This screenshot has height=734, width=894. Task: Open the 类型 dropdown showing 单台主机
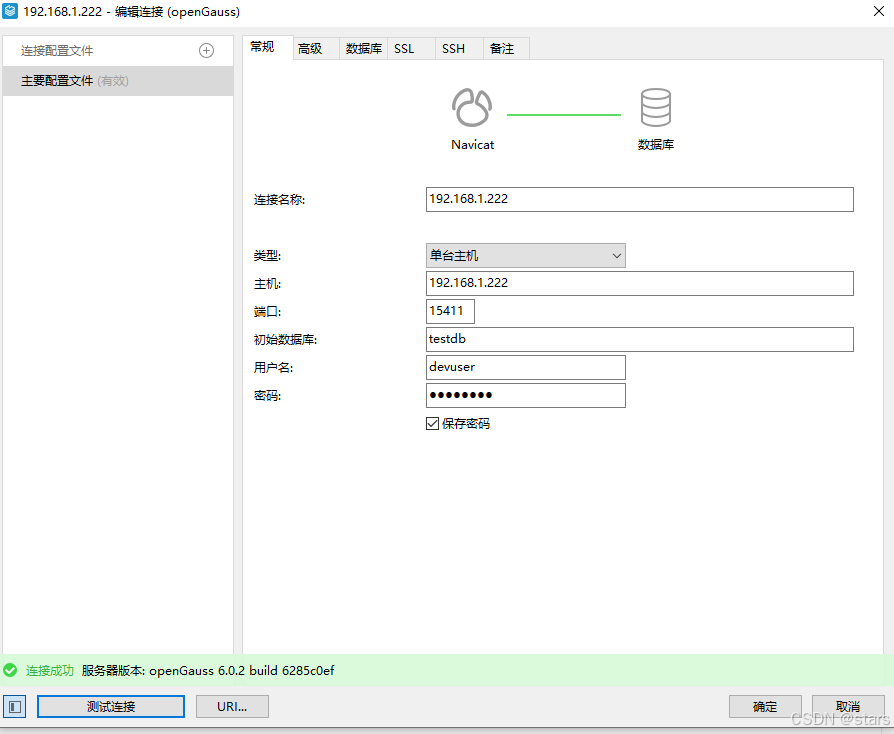tap(526, 256)
